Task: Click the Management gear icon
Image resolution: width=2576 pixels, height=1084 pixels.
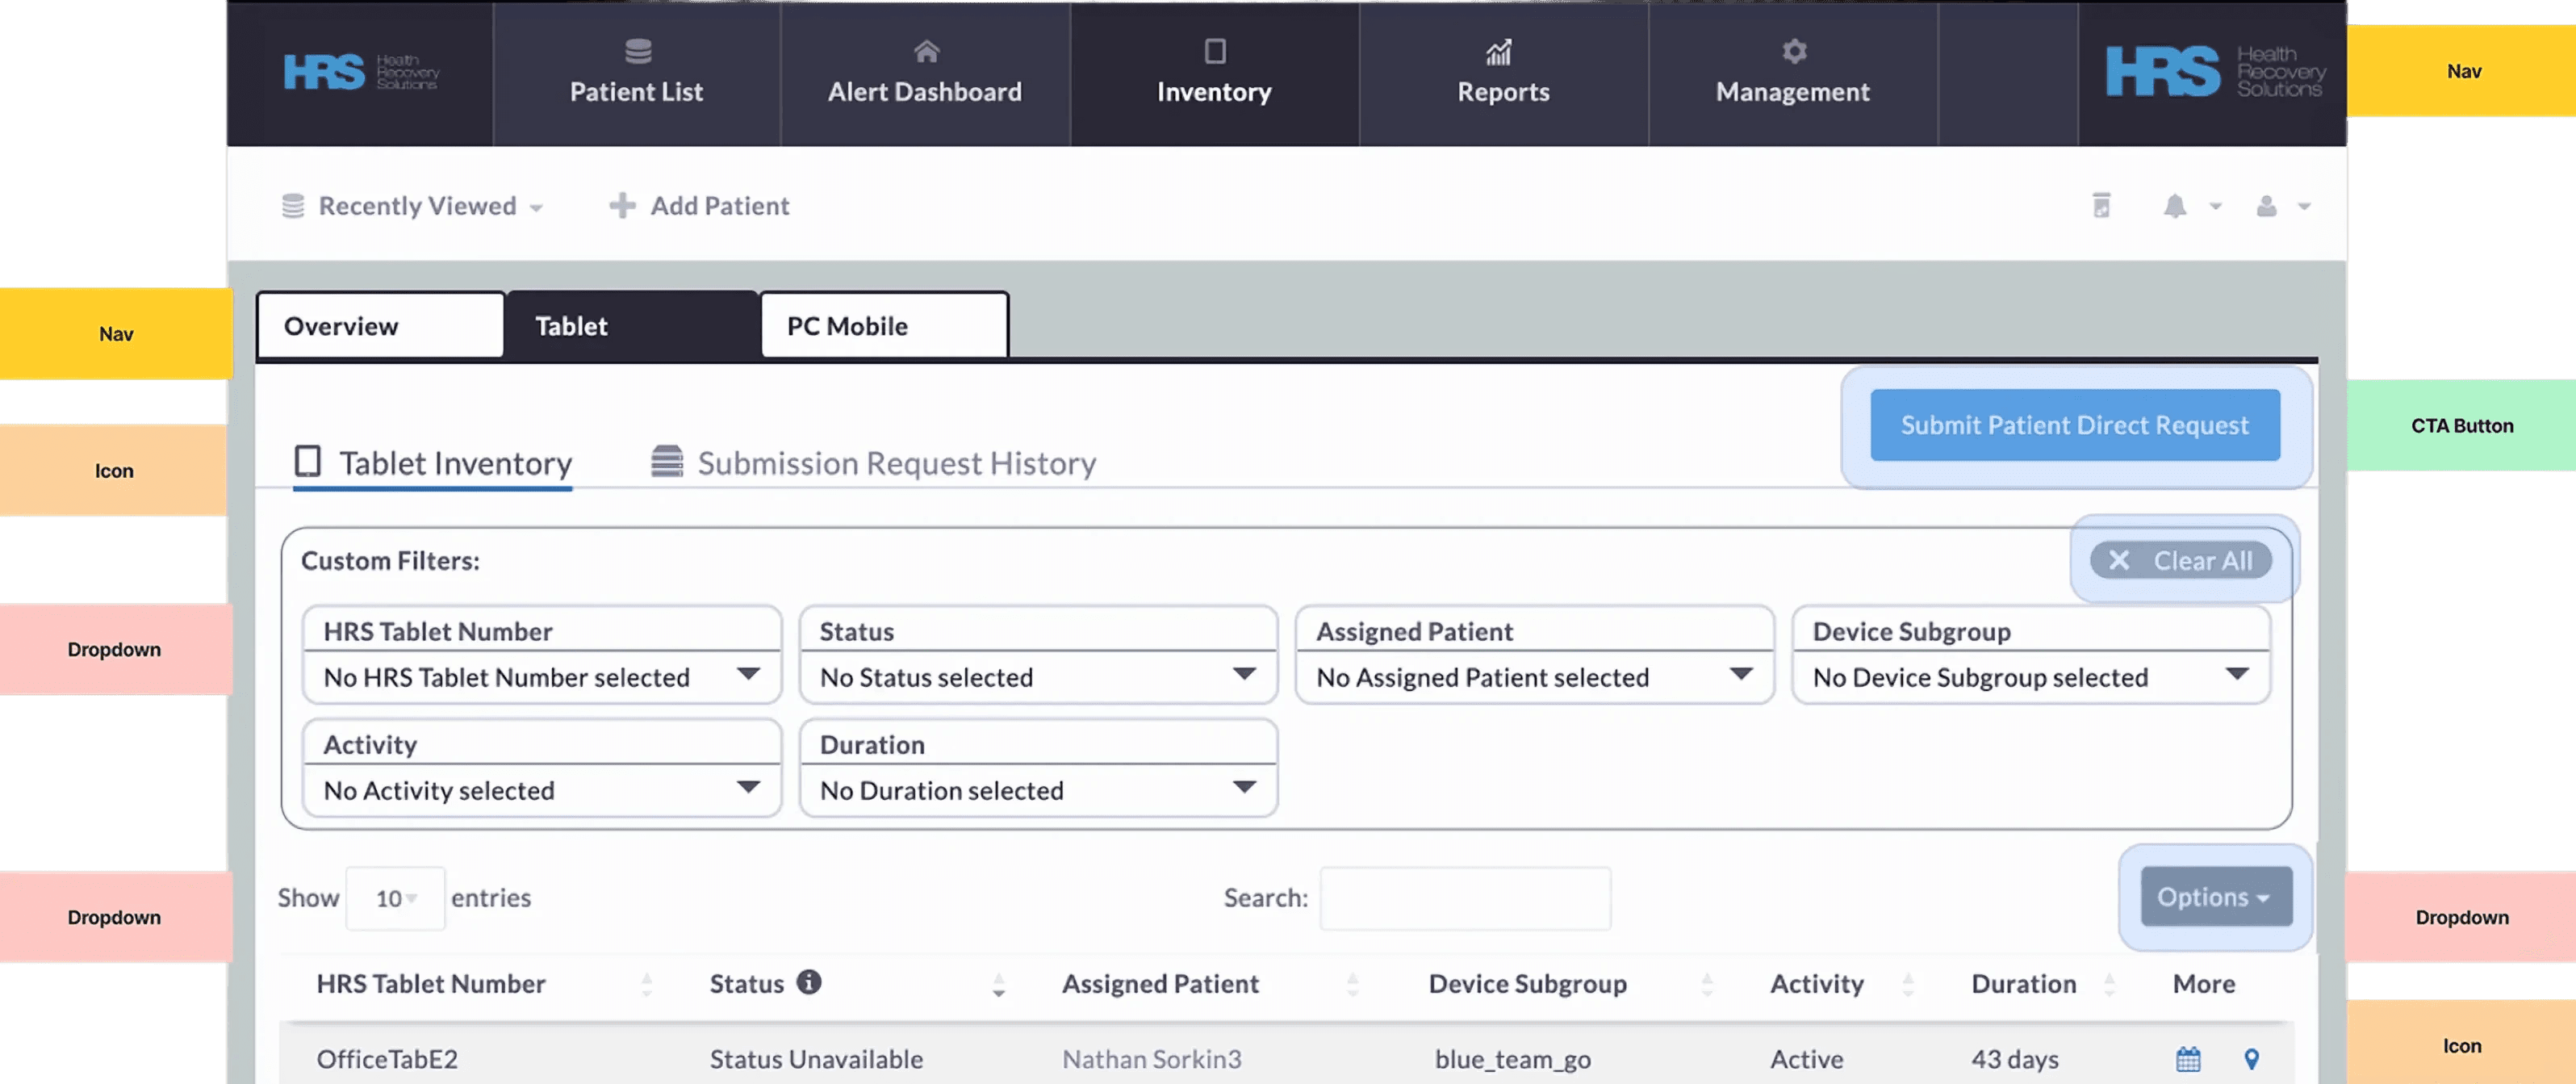Action: point(1794,52)
